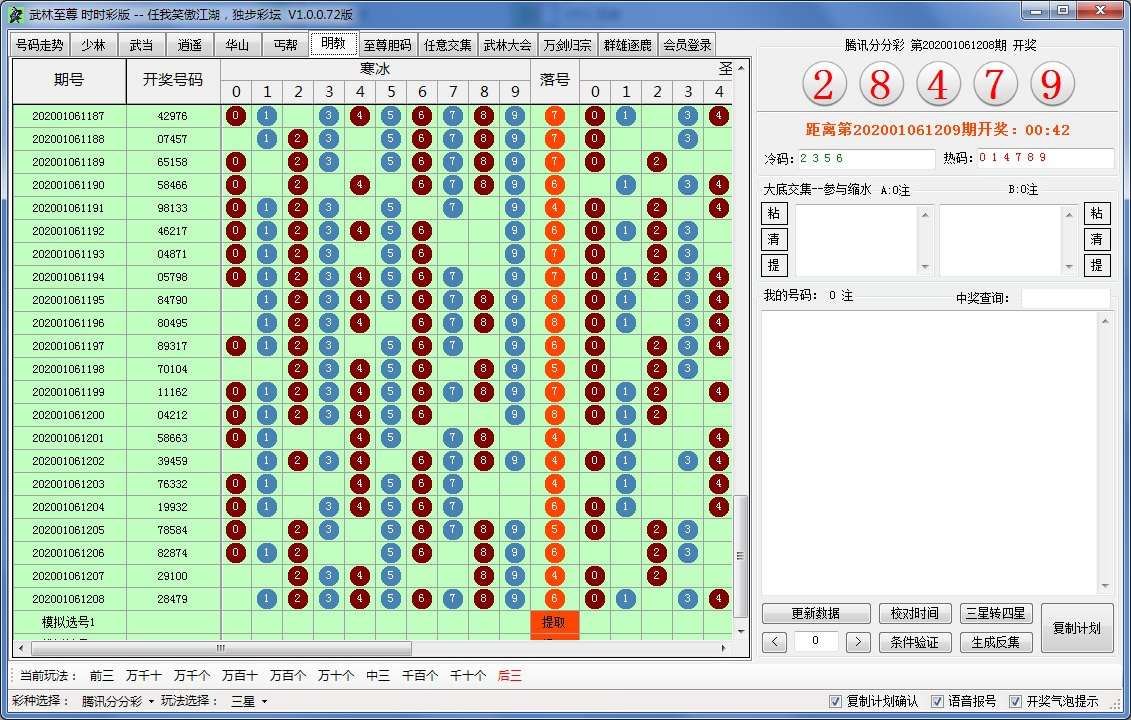Expand the 三星 play method dropdown

point(249,701)
